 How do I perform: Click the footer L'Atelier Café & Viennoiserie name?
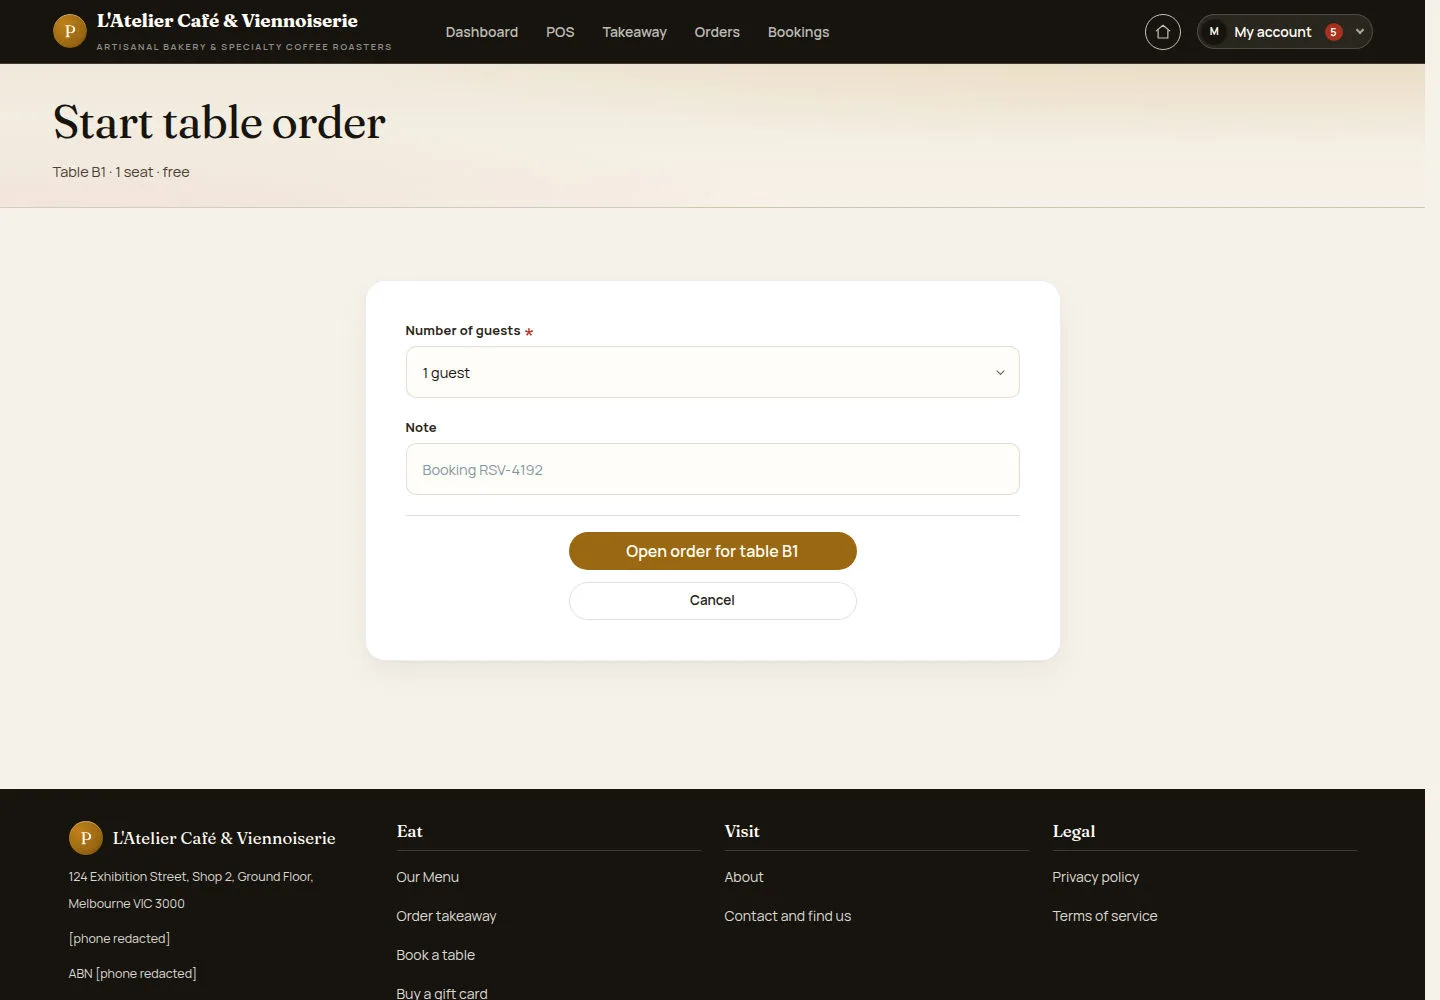[x=224, y=838]
